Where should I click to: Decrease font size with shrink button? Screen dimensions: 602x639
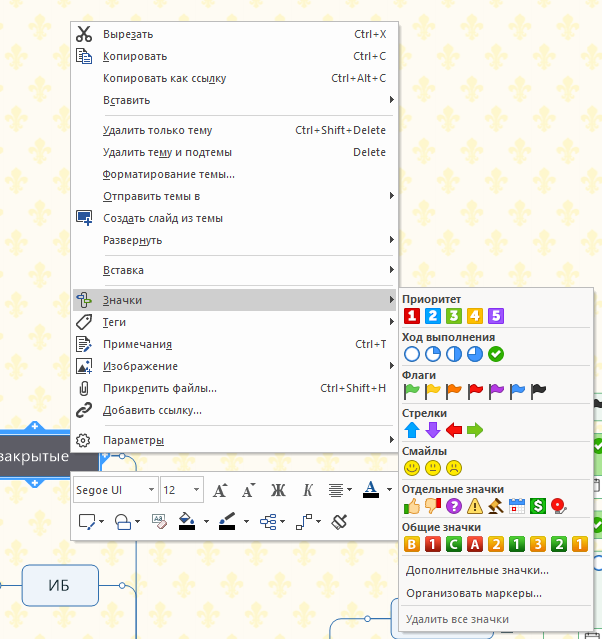tap(249, 490)
